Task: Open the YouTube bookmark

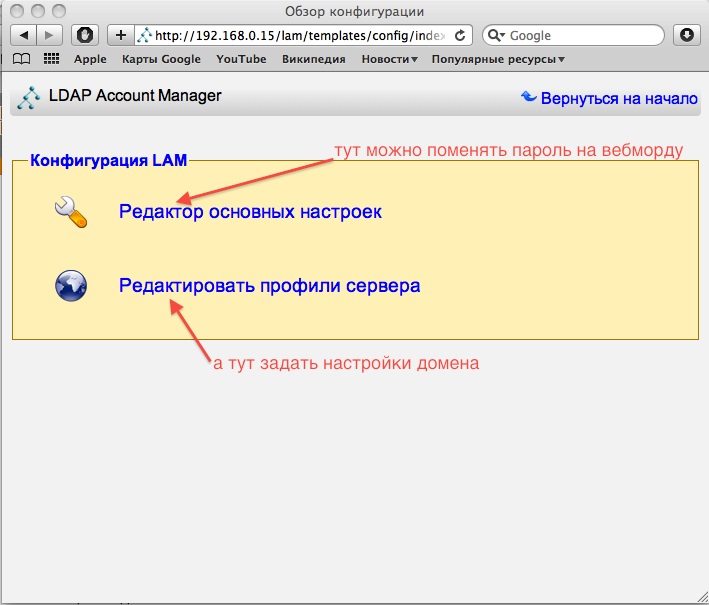Action: [x=241, y=59]
